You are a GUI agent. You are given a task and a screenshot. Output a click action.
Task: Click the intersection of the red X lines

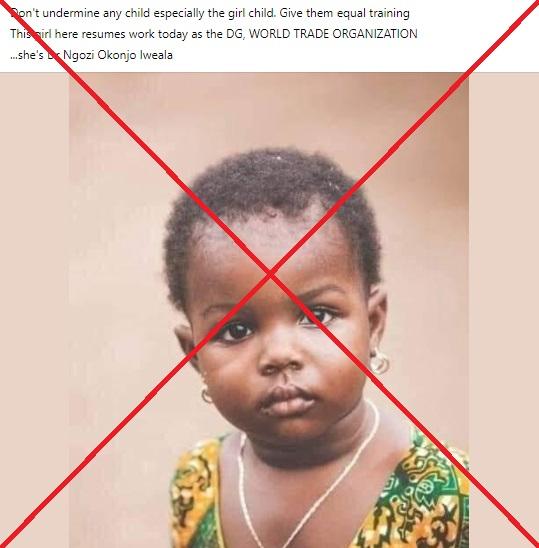270,274
